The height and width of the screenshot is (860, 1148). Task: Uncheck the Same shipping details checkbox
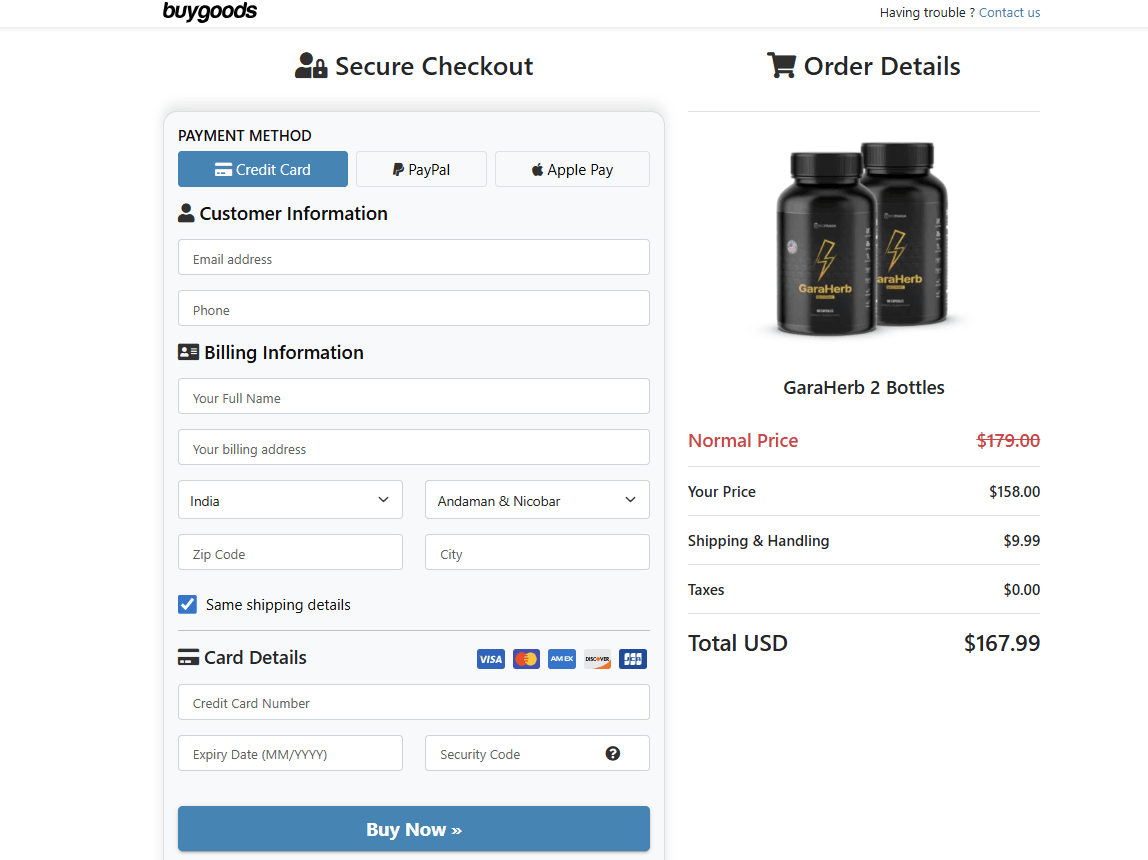[187, 604]
